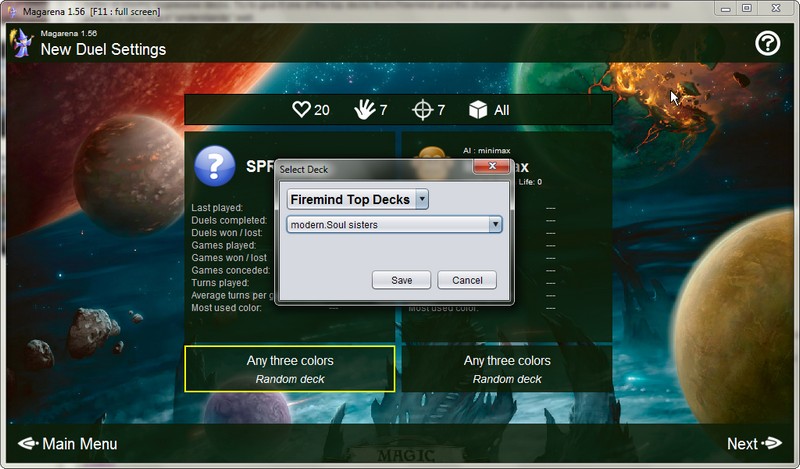Maximize the Magarena window
This screenshot has width=800, height=469.
coord(746,9)
